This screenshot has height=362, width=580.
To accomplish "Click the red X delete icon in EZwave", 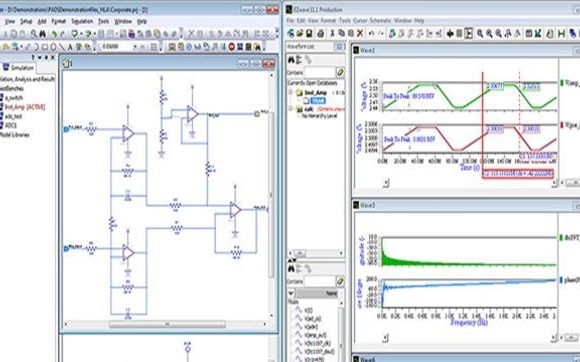I will click(360, 34).
